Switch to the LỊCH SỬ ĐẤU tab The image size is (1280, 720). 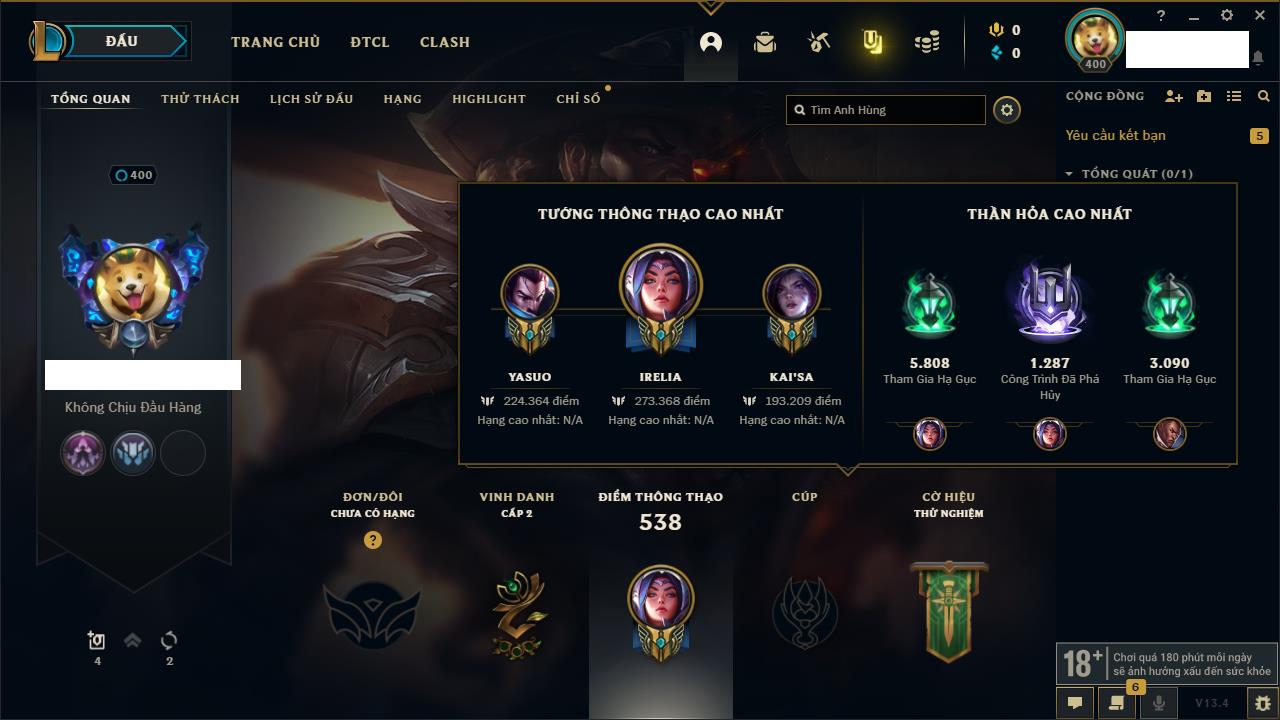pyautogui.click(x=311, y=99)
